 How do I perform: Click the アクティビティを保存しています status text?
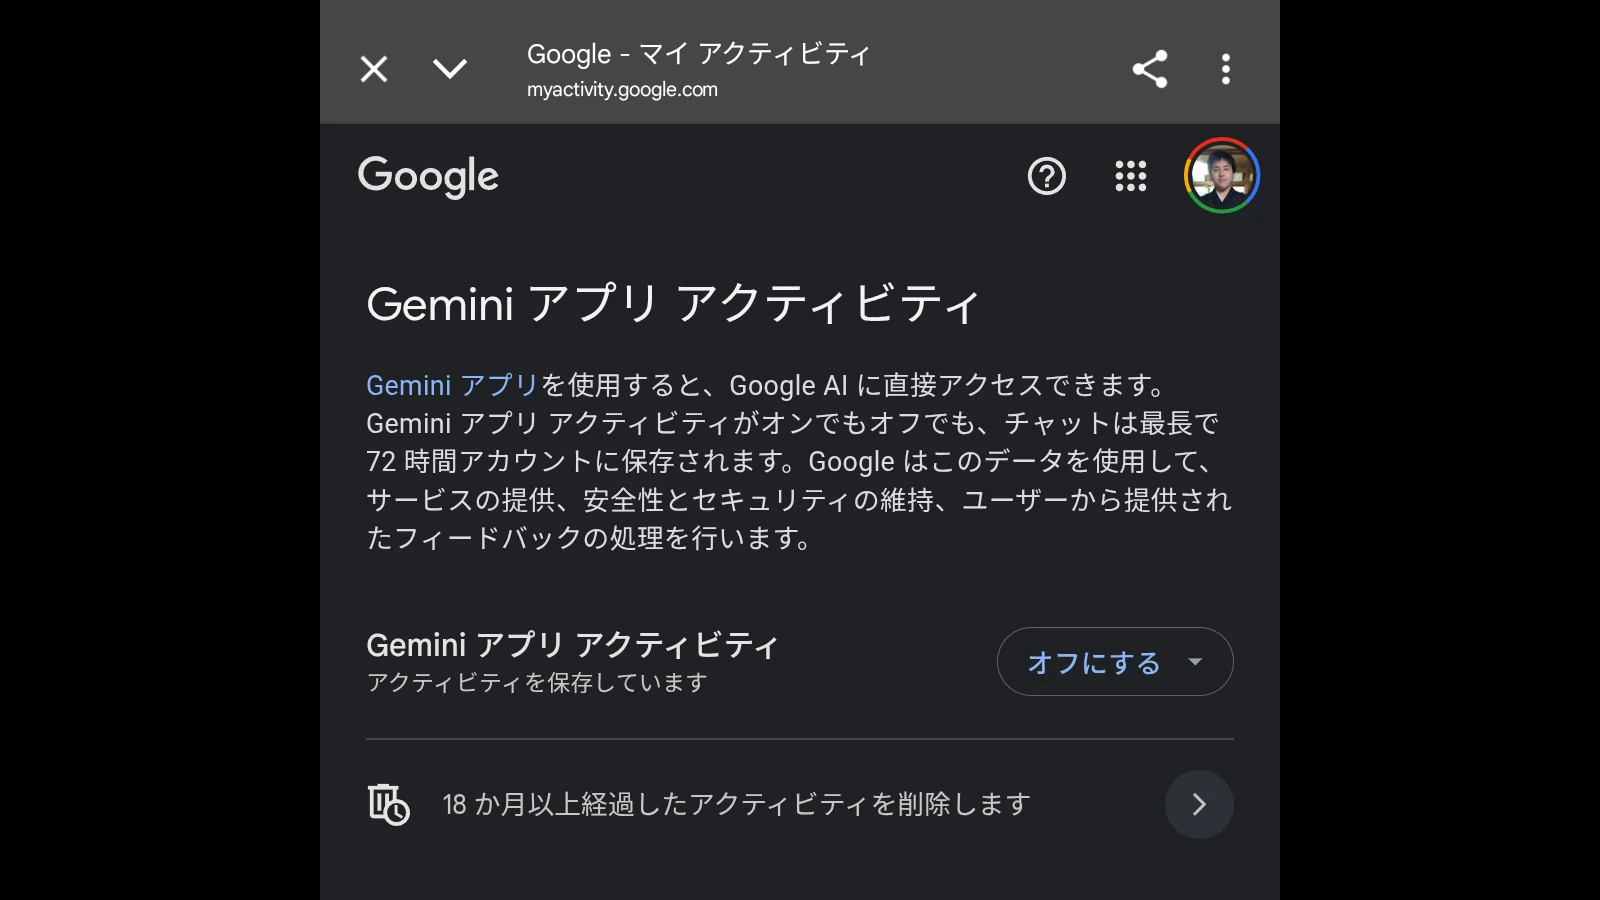pos(537,683)
